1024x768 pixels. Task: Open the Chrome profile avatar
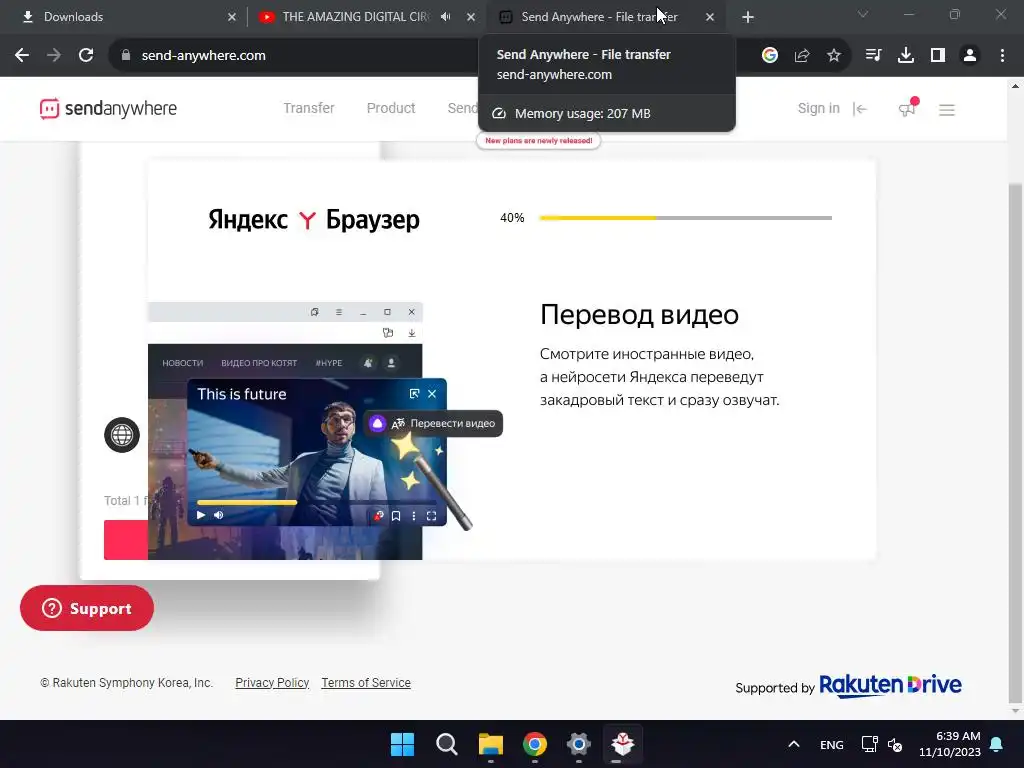(970, 56)
